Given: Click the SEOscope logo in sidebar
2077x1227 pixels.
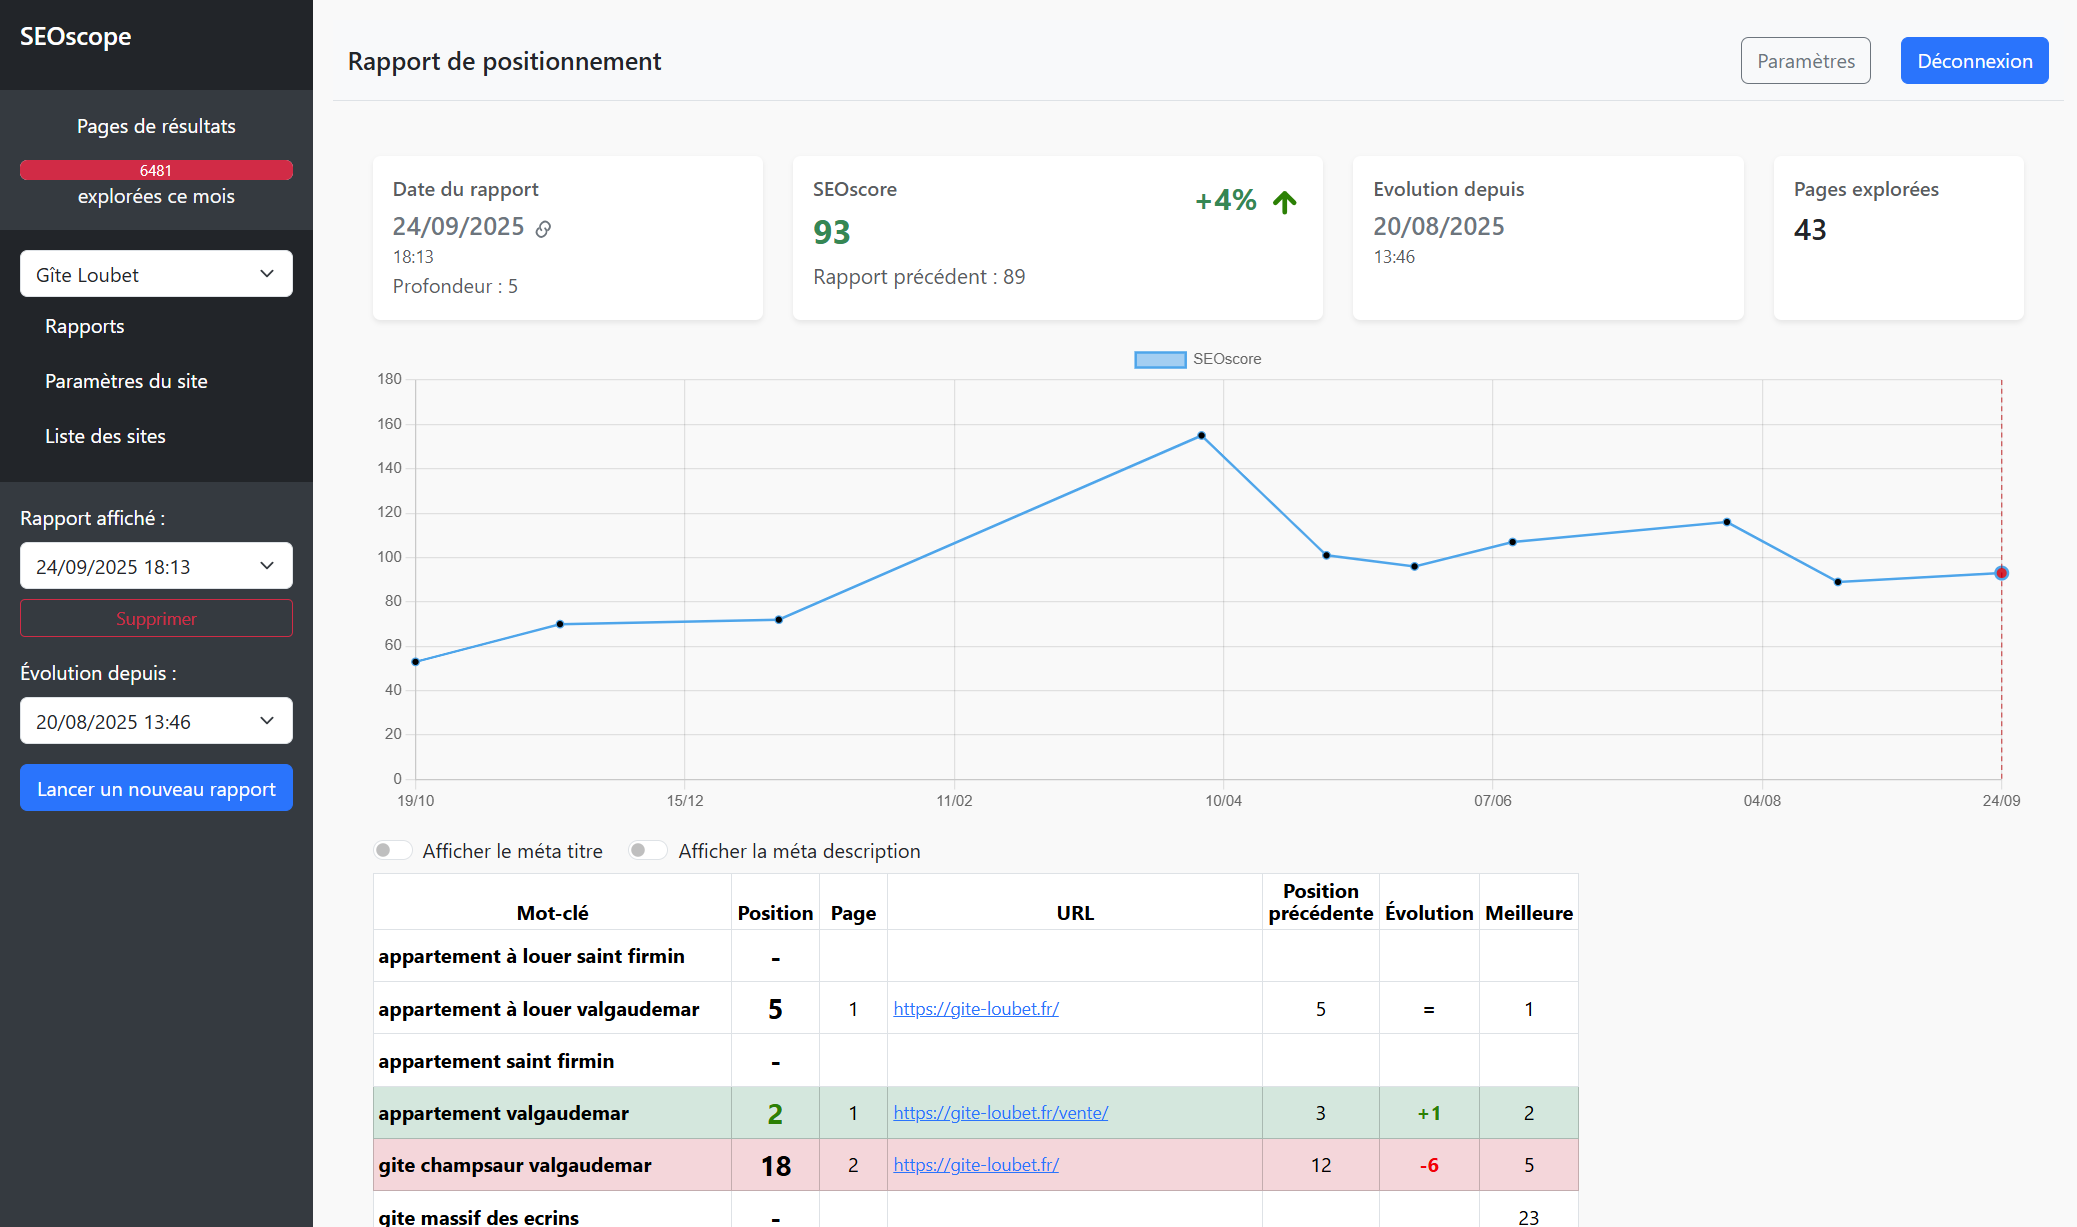Looking at the screenshot, I should point(76,37).
